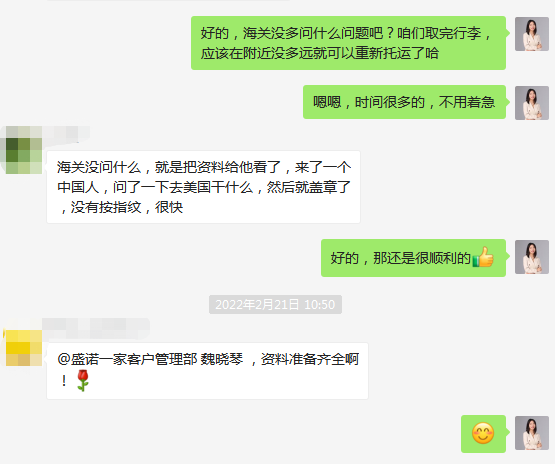Click the rose emoji in the white bubble

[x=83, y=380]
